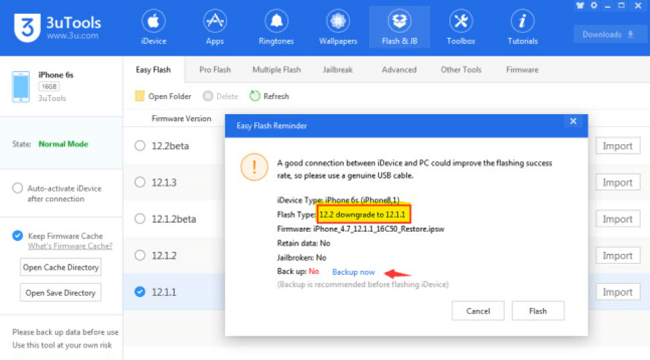Open the Ringtones bell icon
The width and height of the screenshot is (650, 360).
276,21
